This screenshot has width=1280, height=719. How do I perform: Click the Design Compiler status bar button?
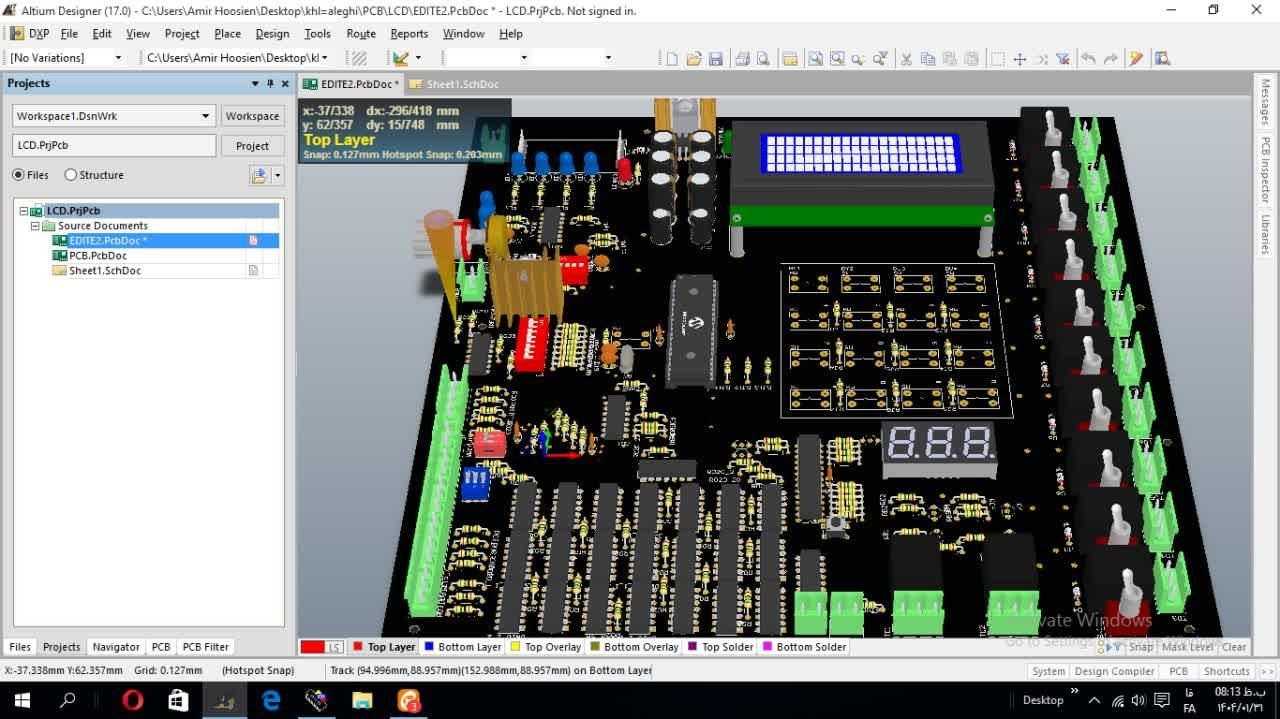pyautogui.click(x=1114, y=671)
